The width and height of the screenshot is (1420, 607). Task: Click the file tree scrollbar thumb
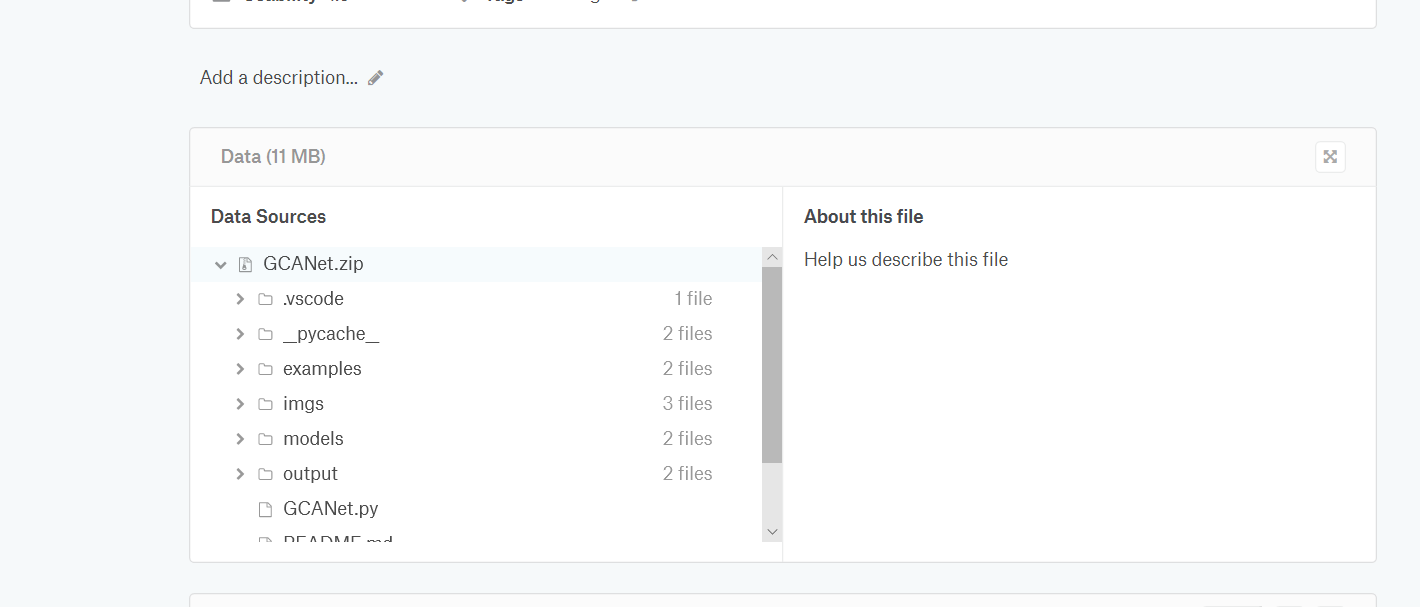pyautogui.click(x=771, y=365)
